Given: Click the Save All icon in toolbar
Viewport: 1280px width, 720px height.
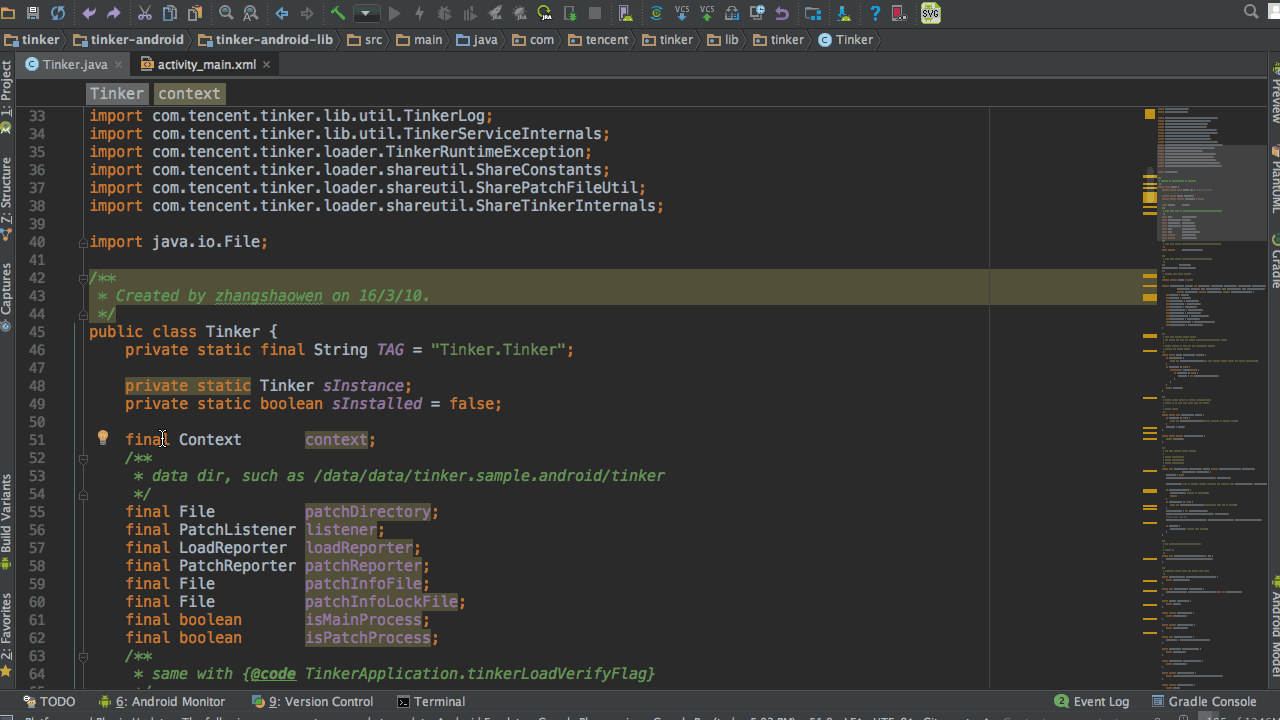Looking at the screenshot, I should (33, 13).
